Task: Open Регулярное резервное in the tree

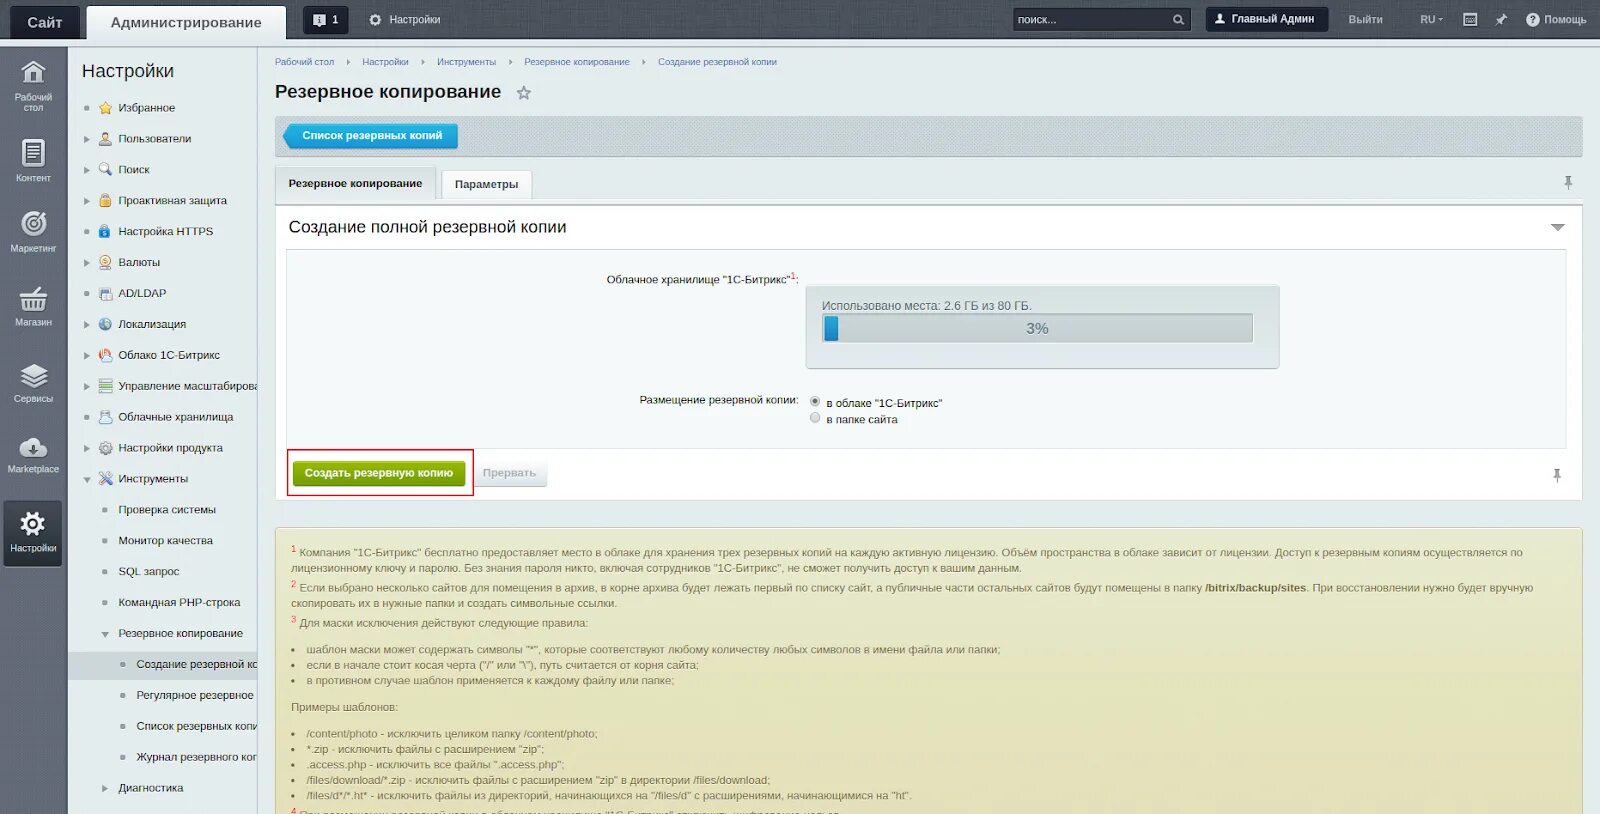Action: pos(195,696)
